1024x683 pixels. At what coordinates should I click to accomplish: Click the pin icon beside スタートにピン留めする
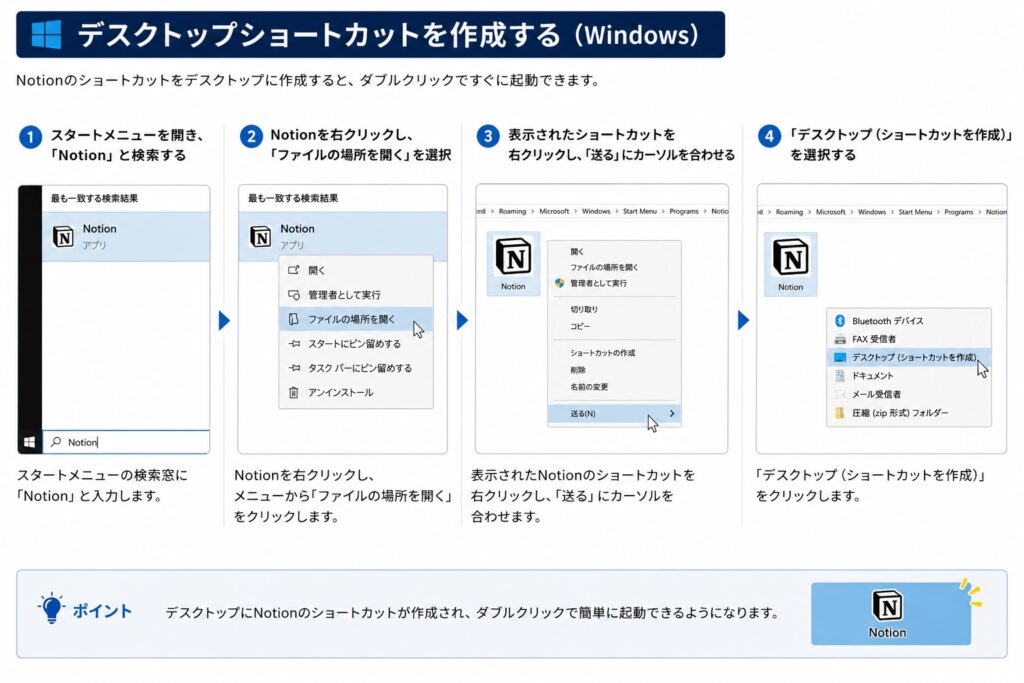pos(294,343)
